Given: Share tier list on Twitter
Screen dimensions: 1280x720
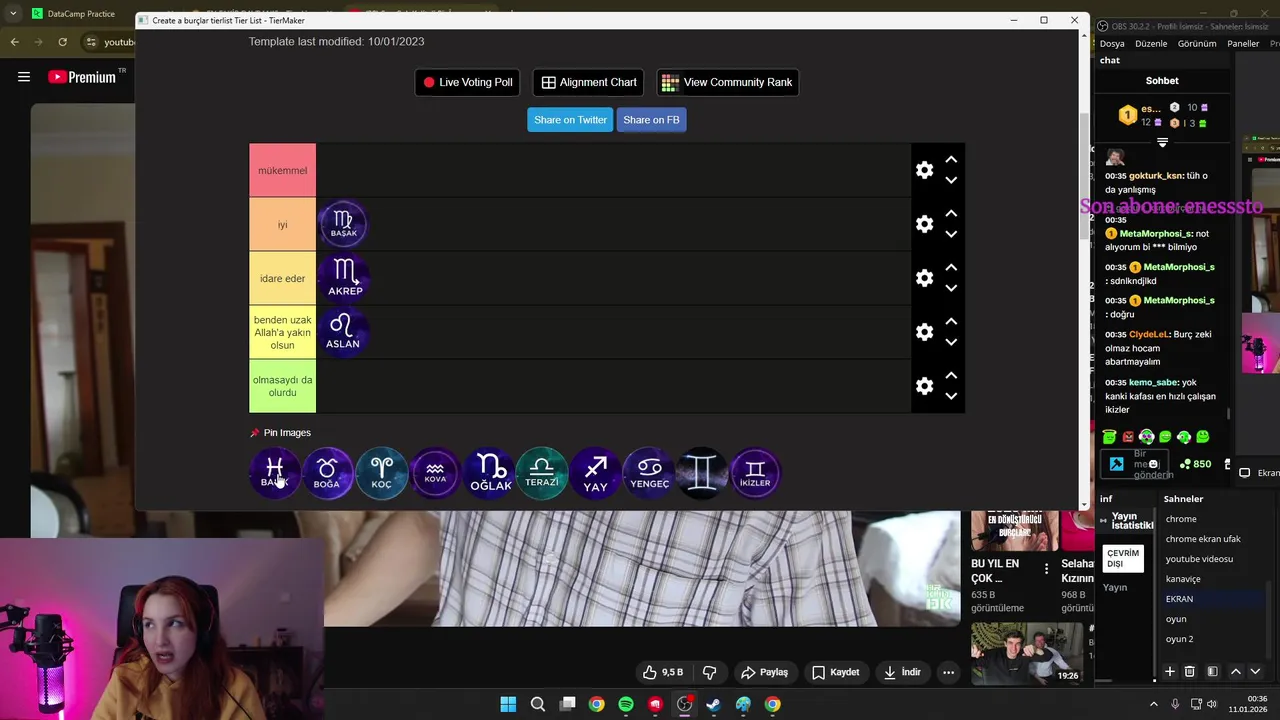Looking at the screenshot, I should [570, 120].
